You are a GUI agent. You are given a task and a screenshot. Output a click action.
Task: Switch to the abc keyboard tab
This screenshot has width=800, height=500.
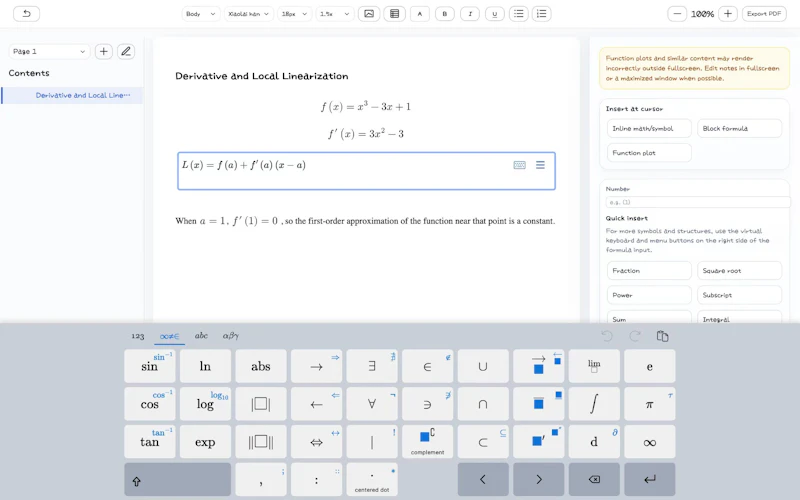click(201, 336)
